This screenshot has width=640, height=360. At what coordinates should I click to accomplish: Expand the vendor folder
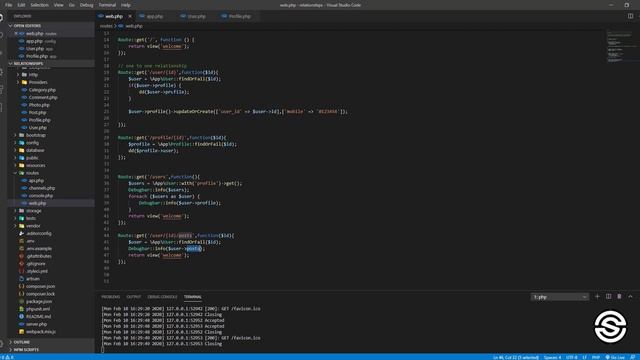coord(33,226)
